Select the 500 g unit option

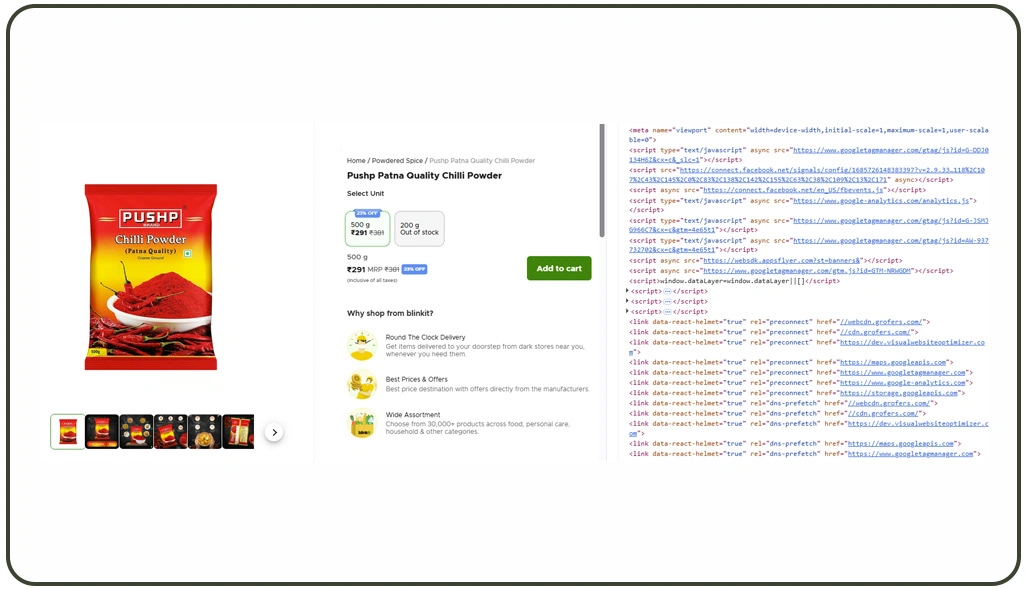click(368, 228)
